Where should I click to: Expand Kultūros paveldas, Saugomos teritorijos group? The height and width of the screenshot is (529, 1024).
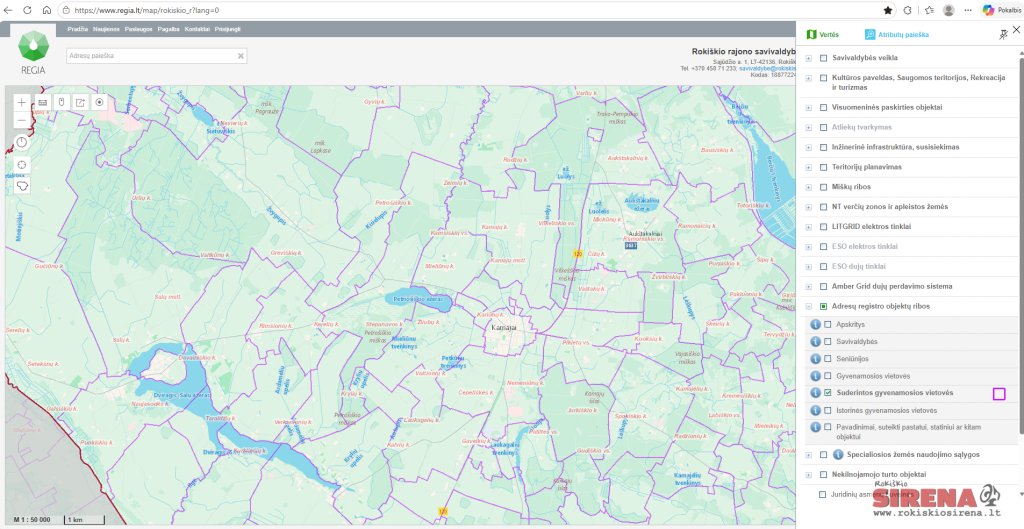(808, 78)
